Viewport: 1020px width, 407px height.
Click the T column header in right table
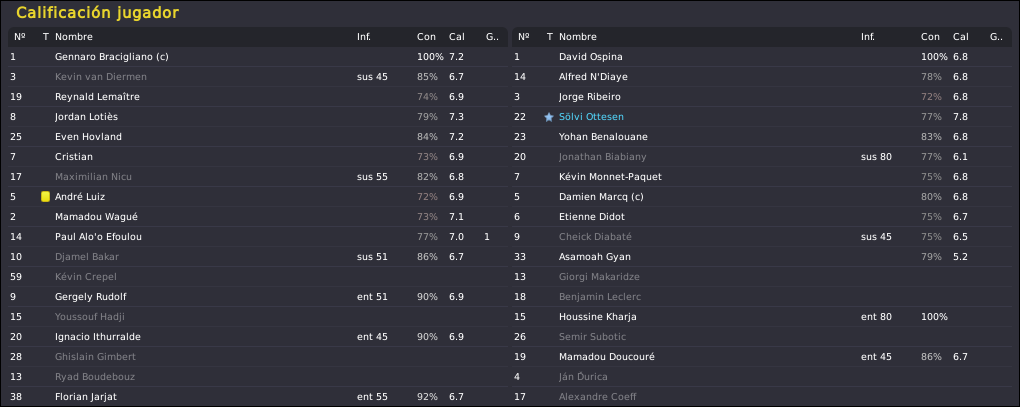coord(550,37)
